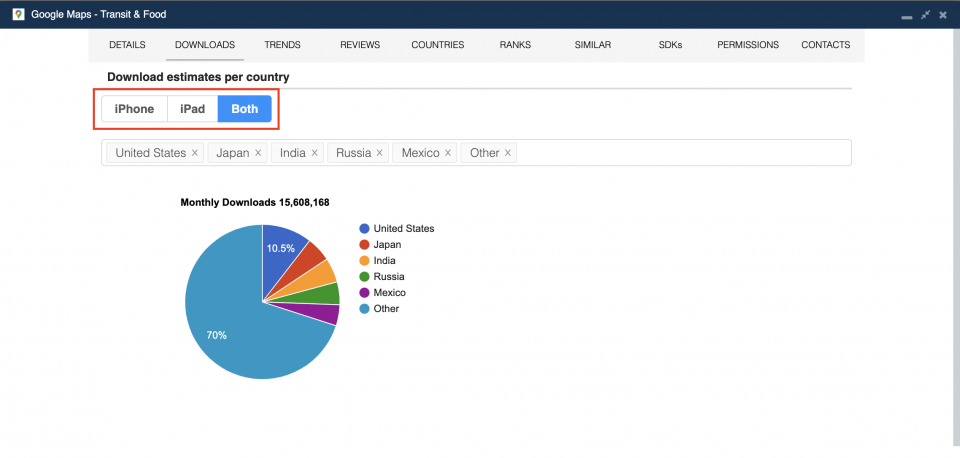This screenshot has height=458, width=960.
Task: Click the United States legend label
Action: 403,228
